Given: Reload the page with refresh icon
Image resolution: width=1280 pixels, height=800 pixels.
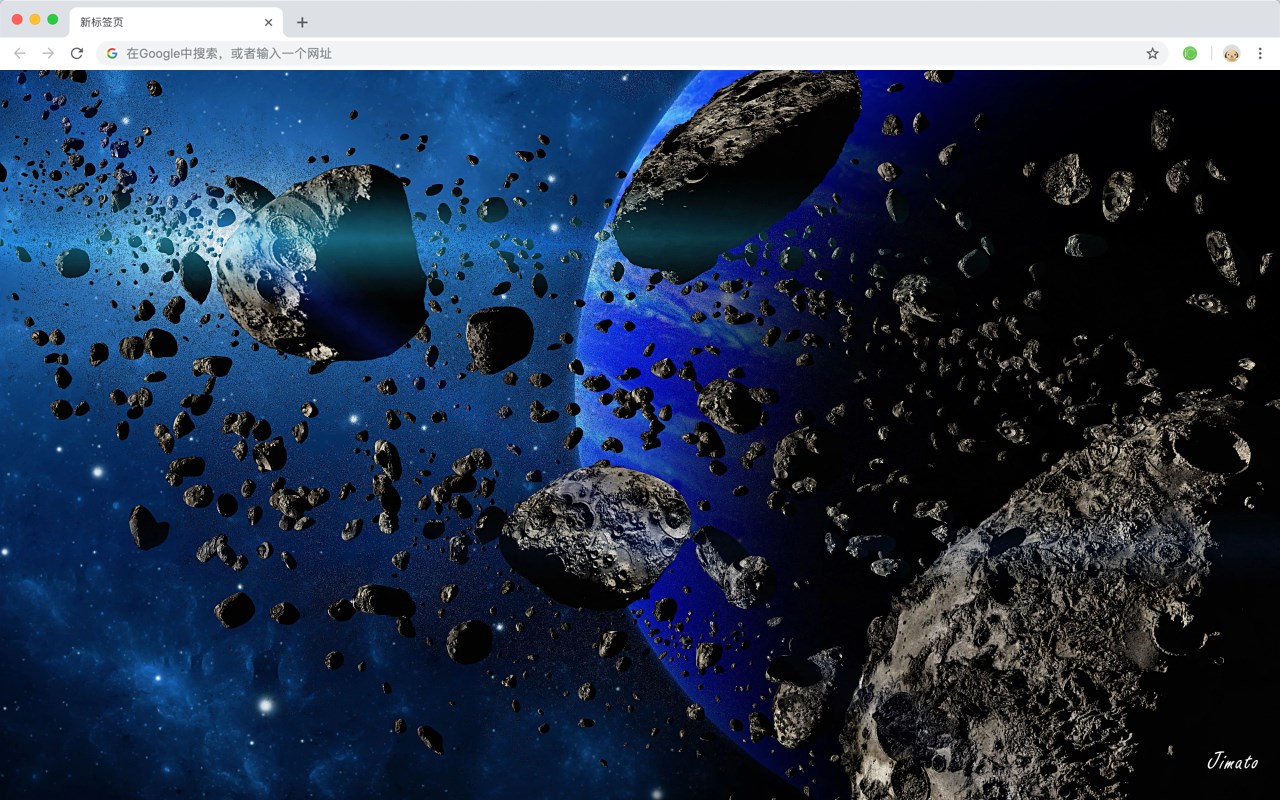Looking at the screenshot, I should pyautogui.click(x=77, y=53).
